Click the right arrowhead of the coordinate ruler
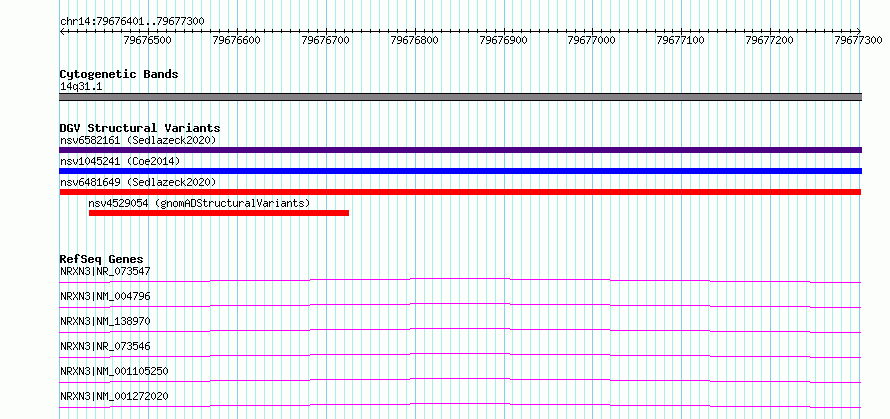 pyautogui.click(x=859, y=31)
